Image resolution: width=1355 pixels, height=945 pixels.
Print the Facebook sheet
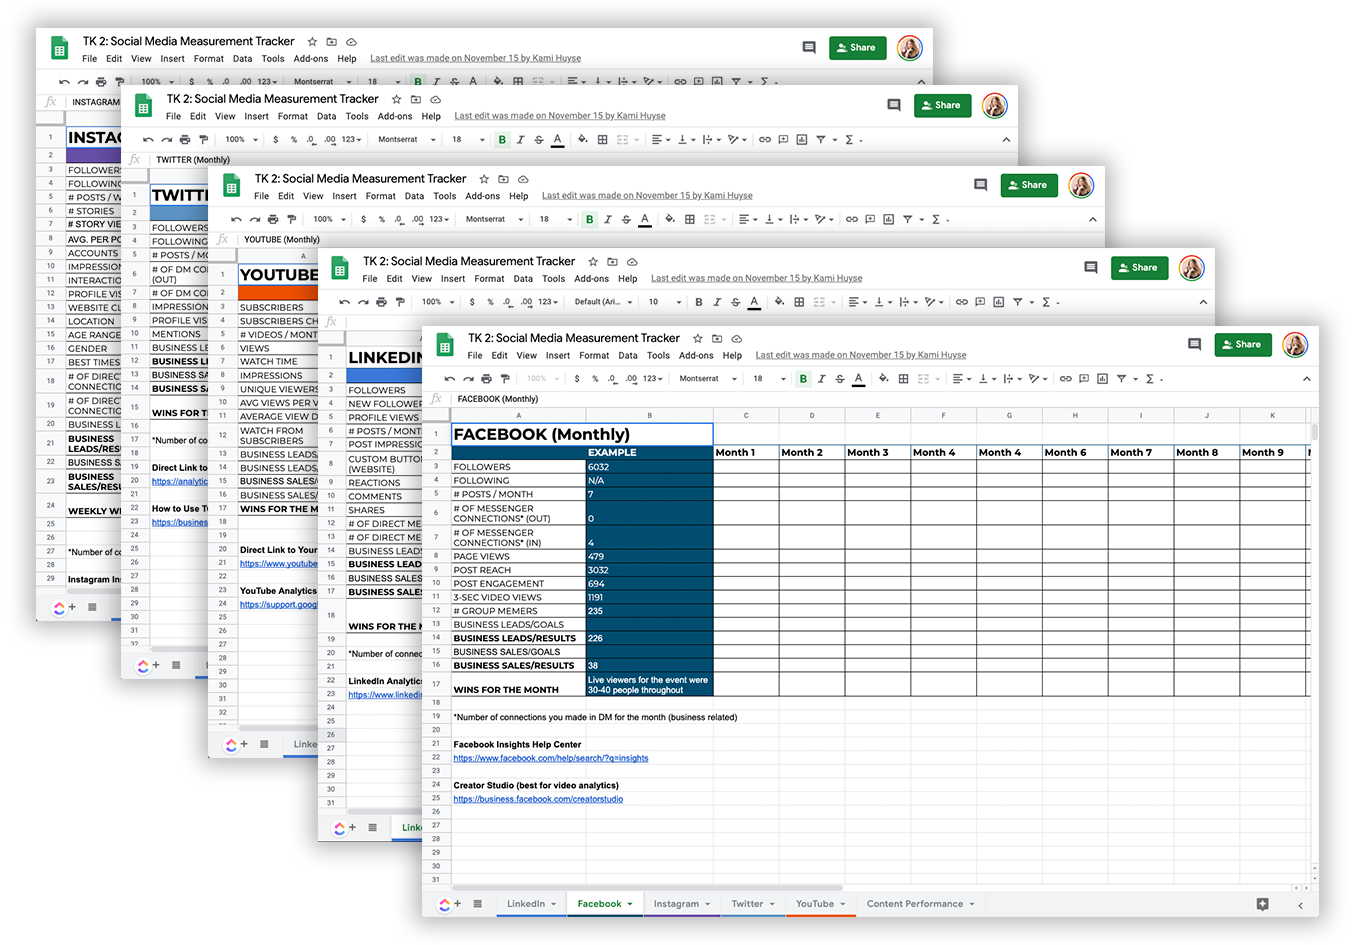(486, 379)
